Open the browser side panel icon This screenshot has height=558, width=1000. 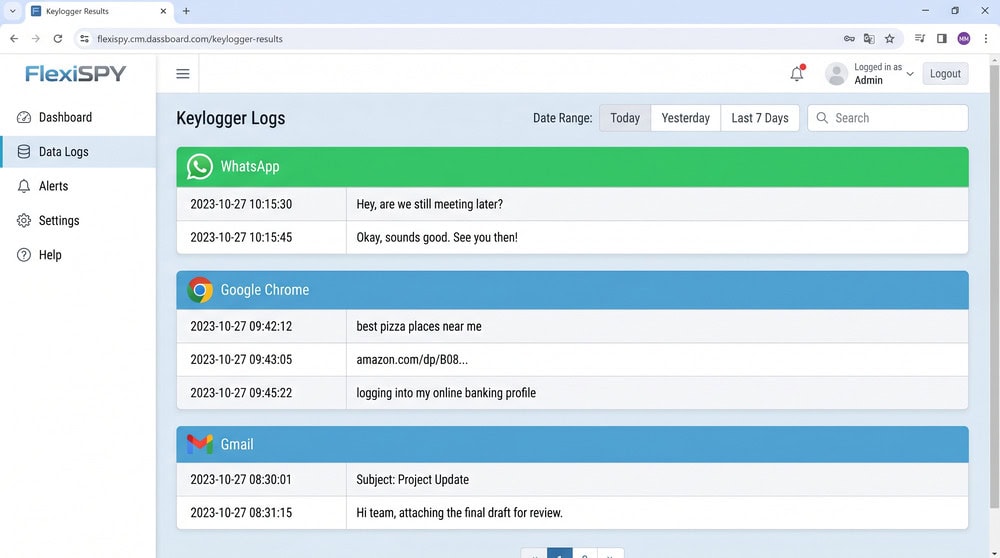coord(941,39)
